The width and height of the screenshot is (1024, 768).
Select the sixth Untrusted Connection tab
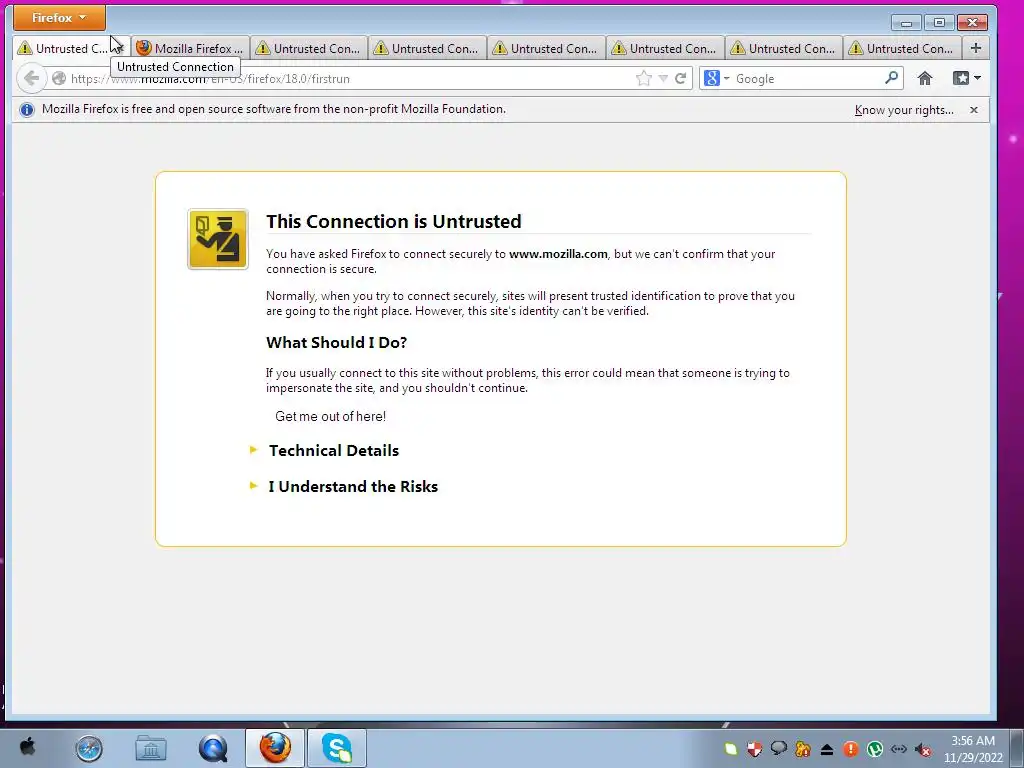coord(785,48)
